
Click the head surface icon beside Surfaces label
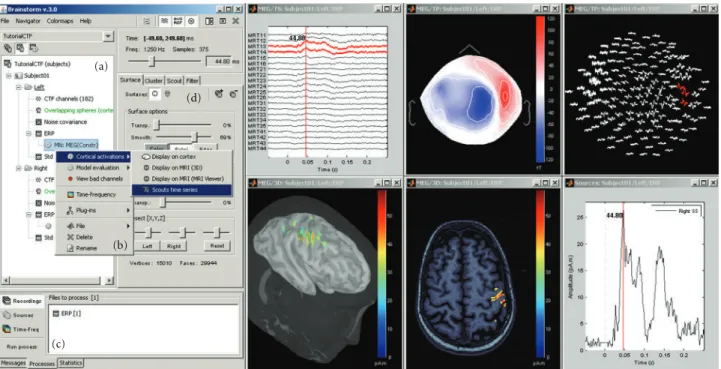click(167, 93)
